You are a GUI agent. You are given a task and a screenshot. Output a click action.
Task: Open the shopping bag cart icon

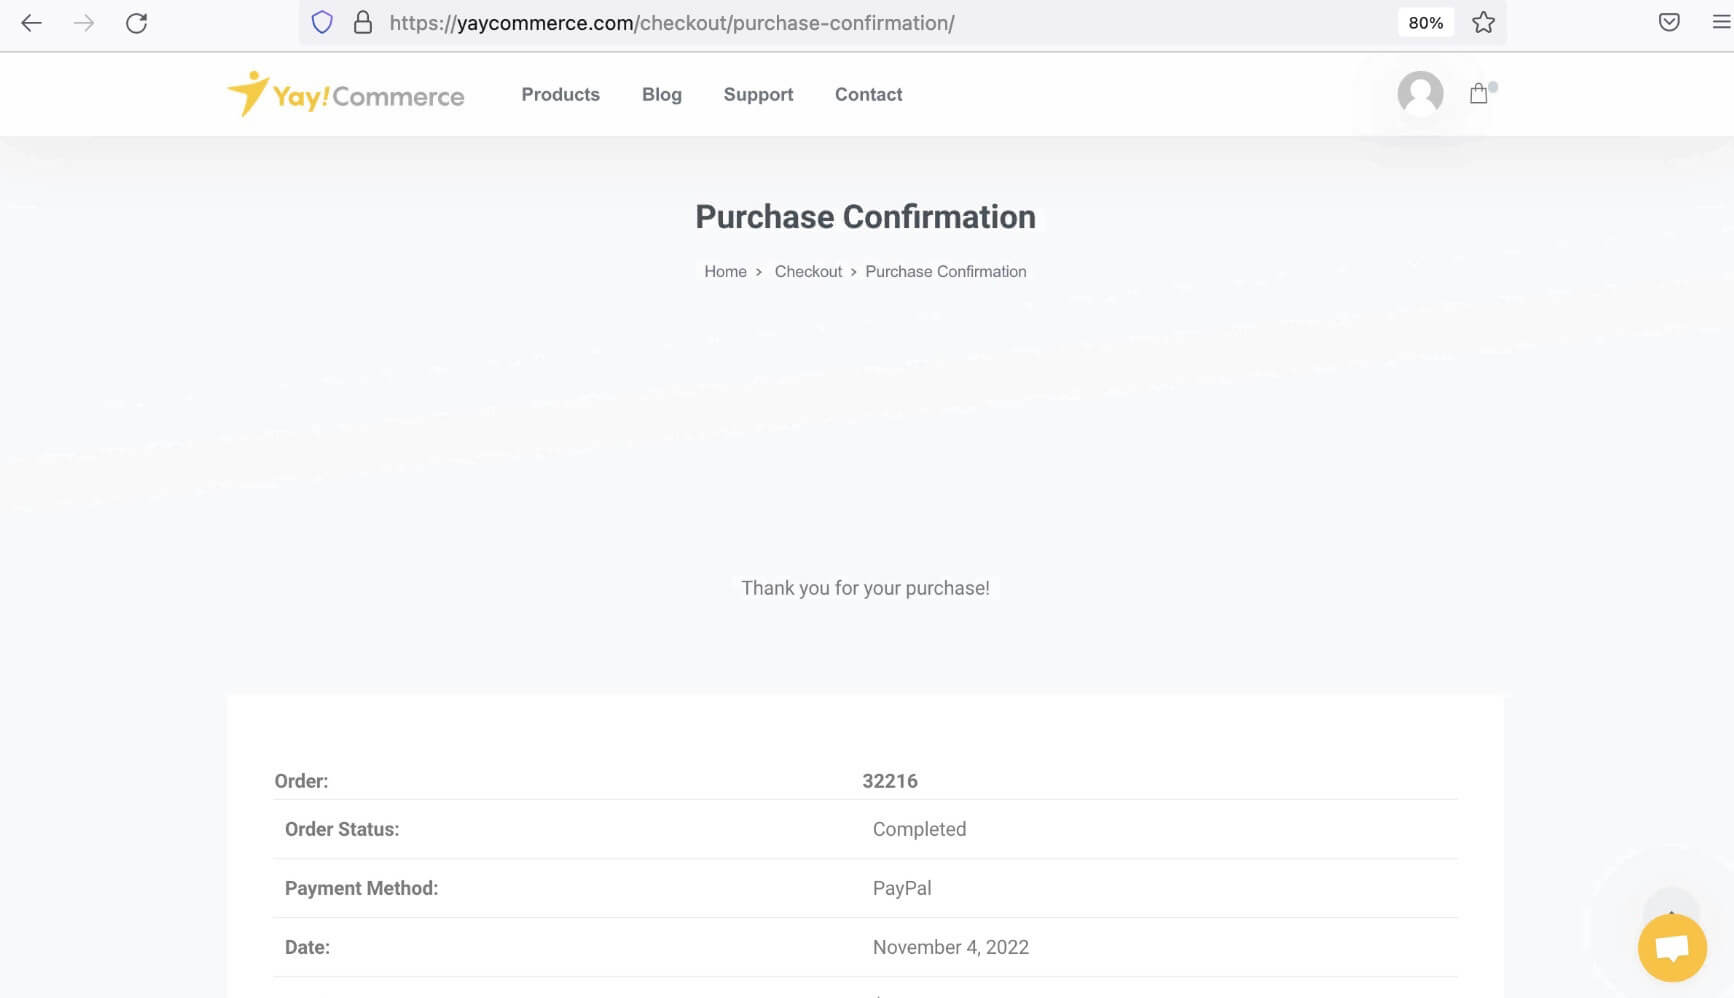[1479, 94]
